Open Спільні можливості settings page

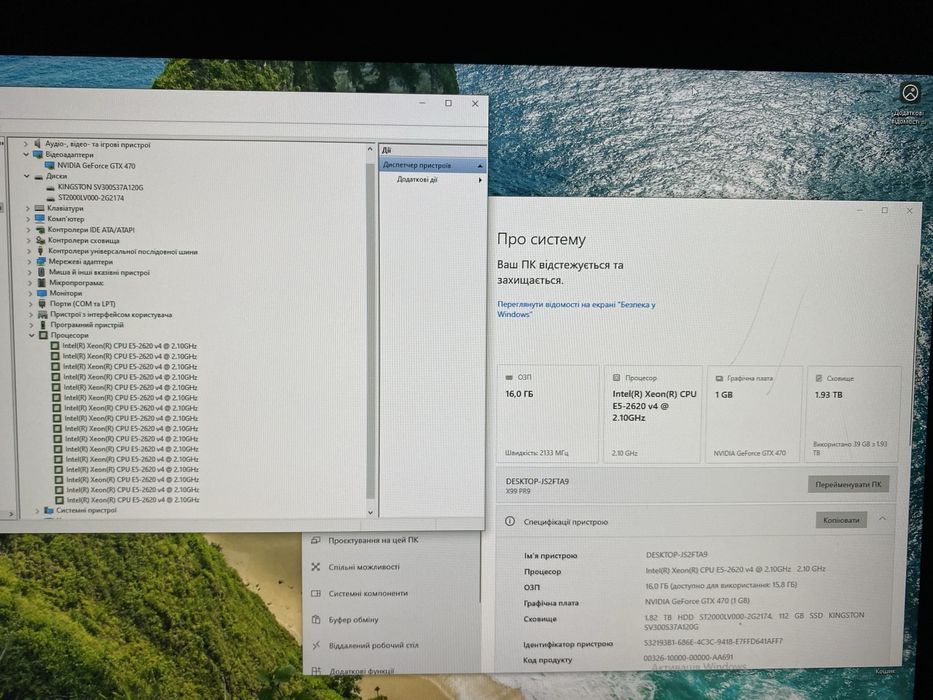[365, 567]
